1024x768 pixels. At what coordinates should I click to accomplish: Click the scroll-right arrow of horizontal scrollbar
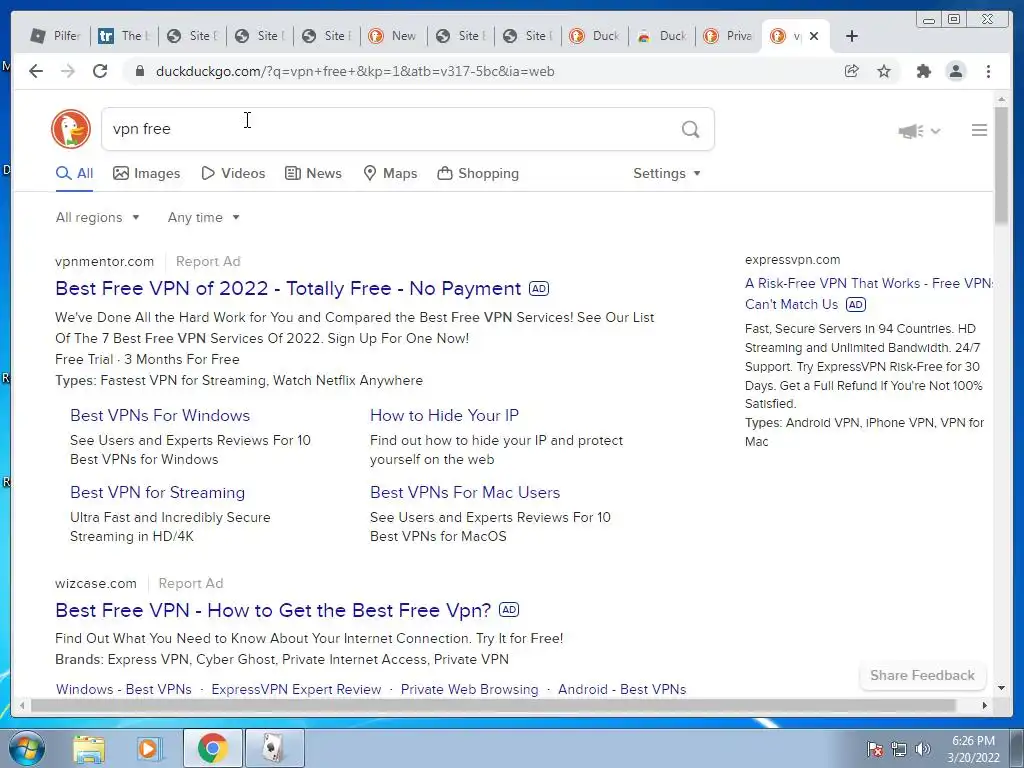coord(985,705)
